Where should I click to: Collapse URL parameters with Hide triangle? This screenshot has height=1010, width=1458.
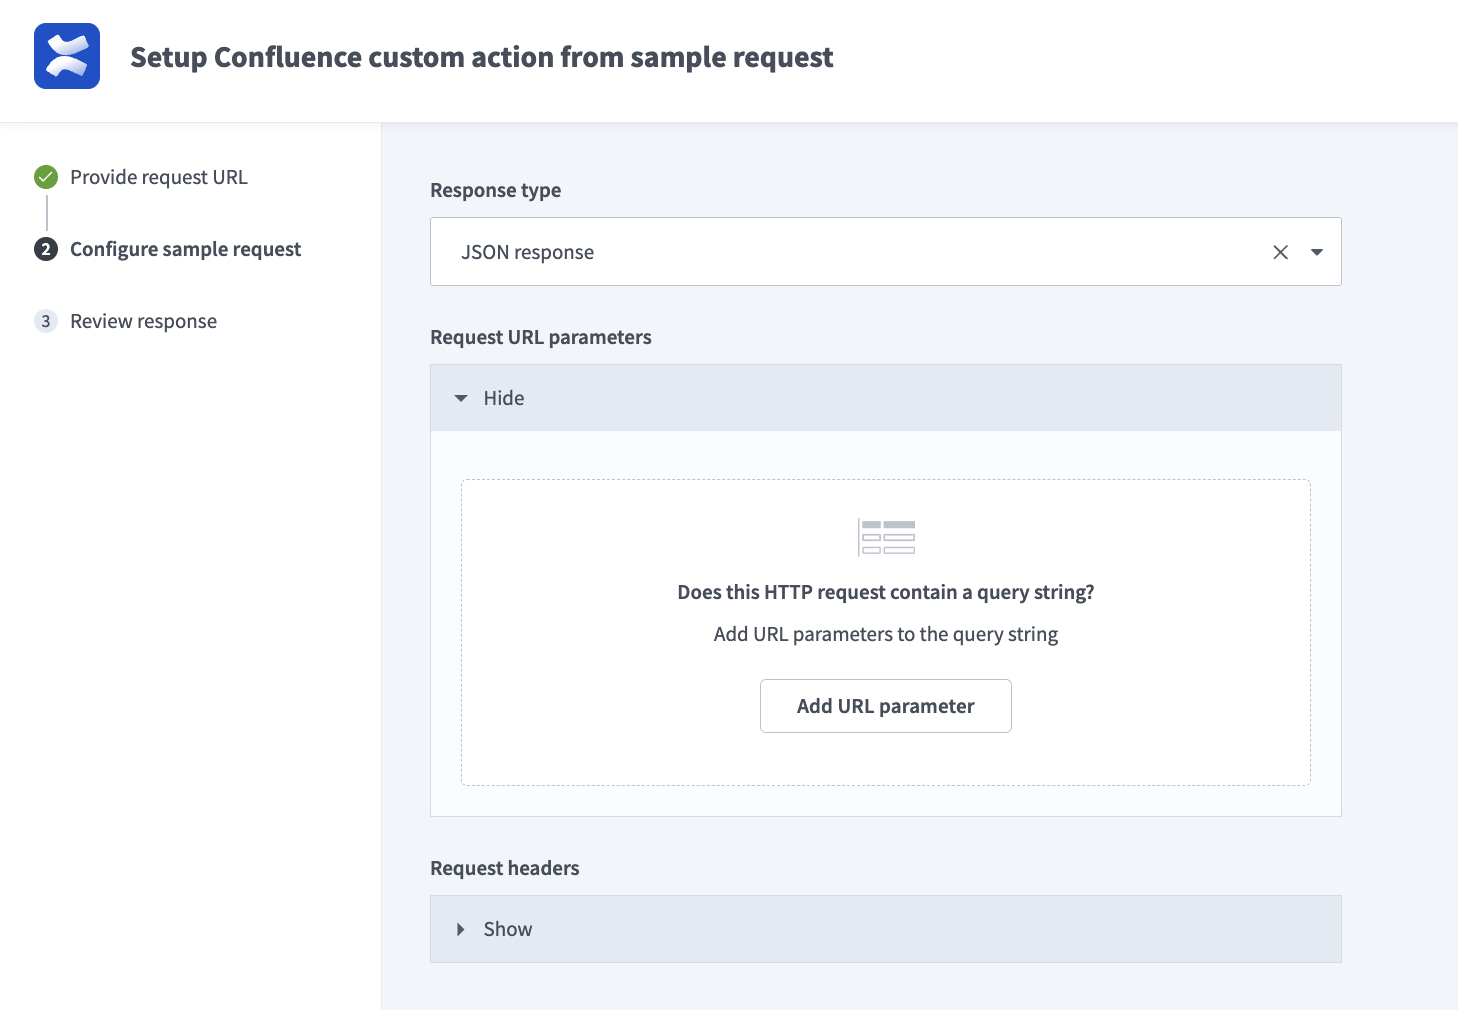pyautogui.click(x=461, y=398)
